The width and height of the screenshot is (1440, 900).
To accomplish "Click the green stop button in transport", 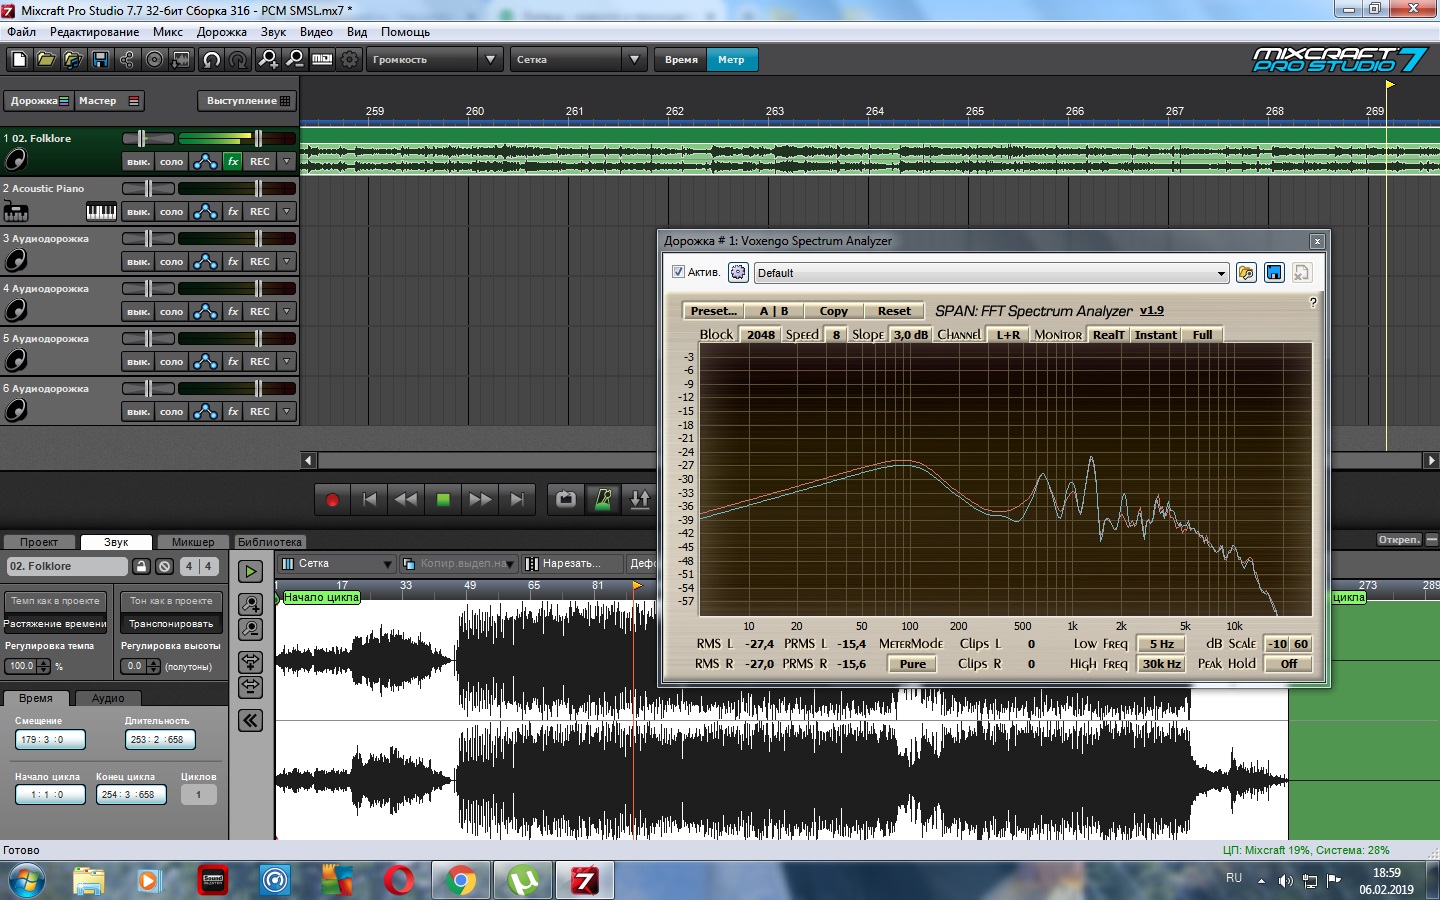I will click(443, 500).
